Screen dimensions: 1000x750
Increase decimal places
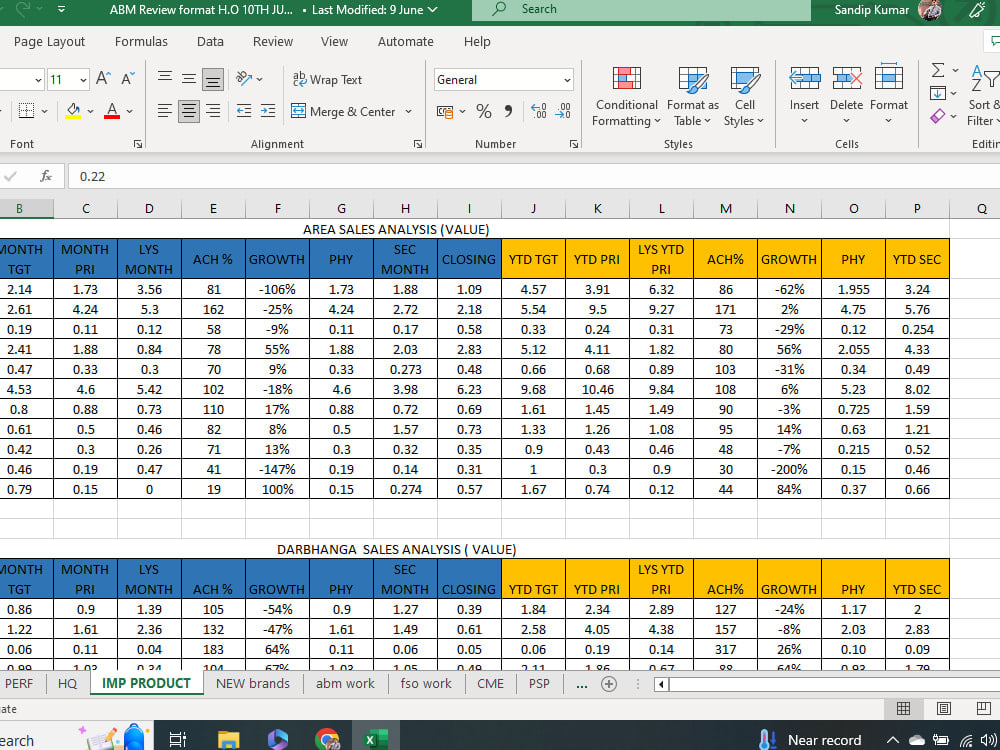click(539, 112)
